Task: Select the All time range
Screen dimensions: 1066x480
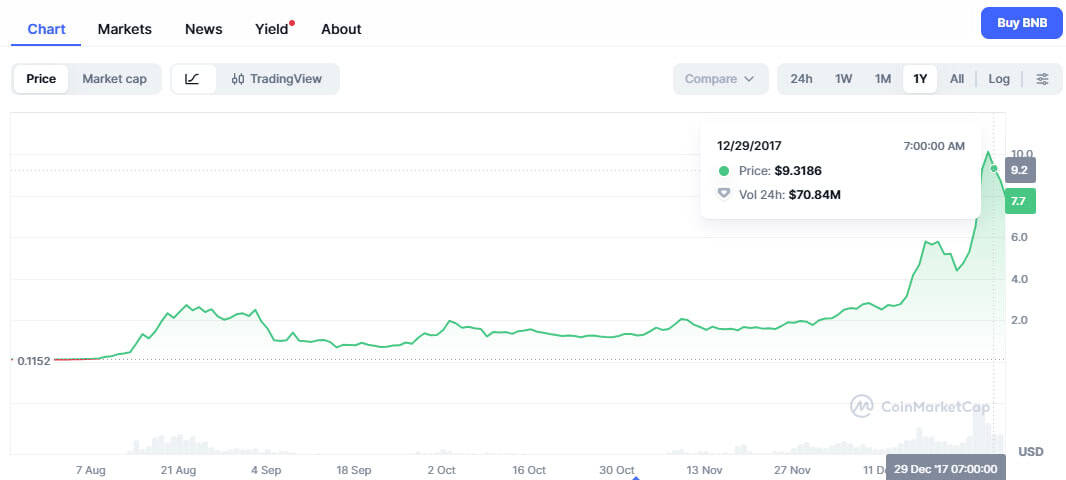Action: (x=957, y=79)
